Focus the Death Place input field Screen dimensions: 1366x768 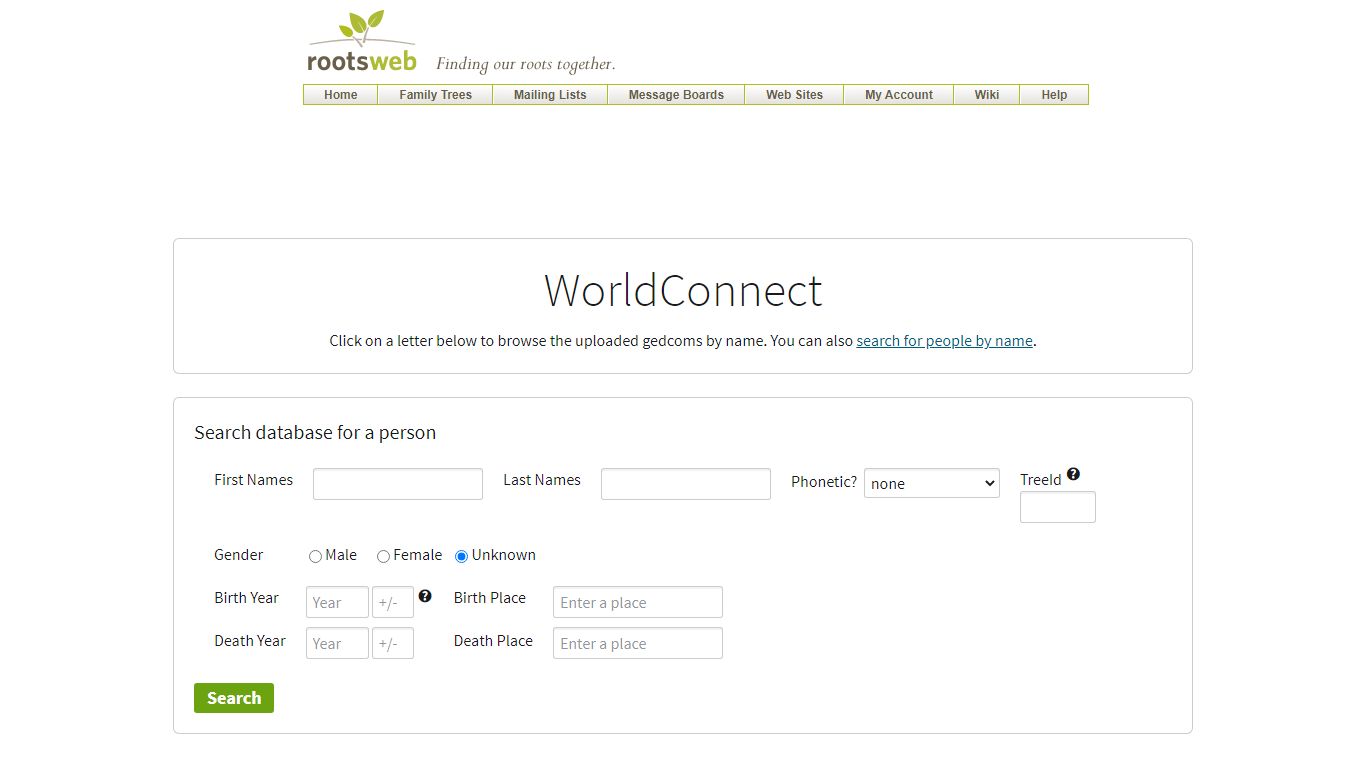(x=638, y=643)
